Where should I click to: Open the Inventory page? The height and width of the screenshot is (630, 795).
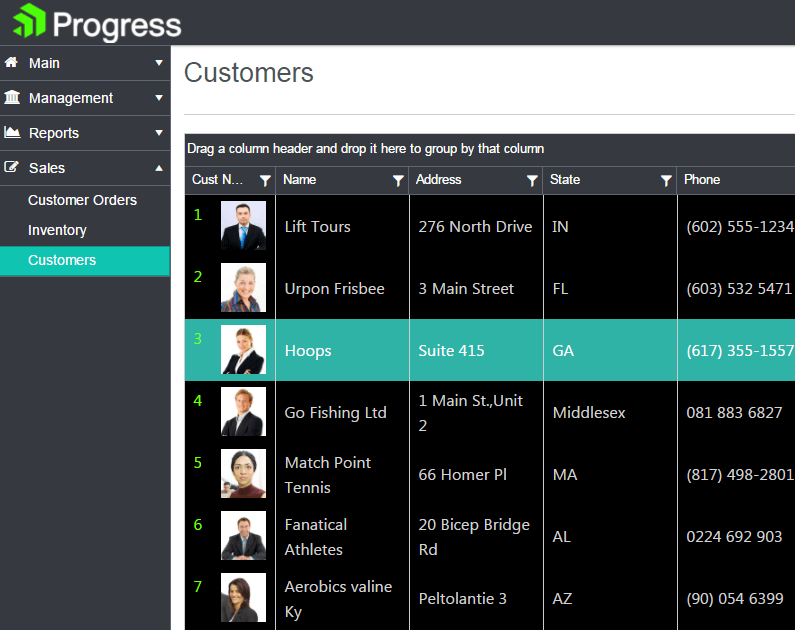click(x=57, y=230)
